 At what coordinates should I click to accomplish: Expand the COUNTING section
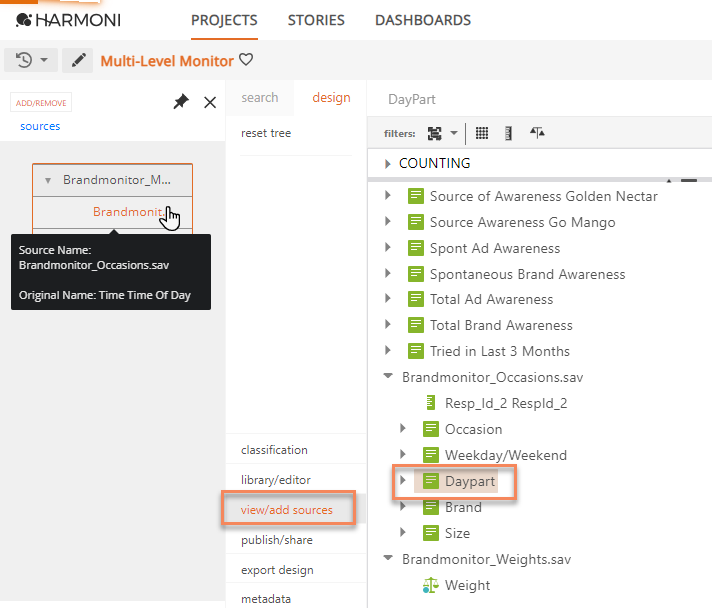387,163
